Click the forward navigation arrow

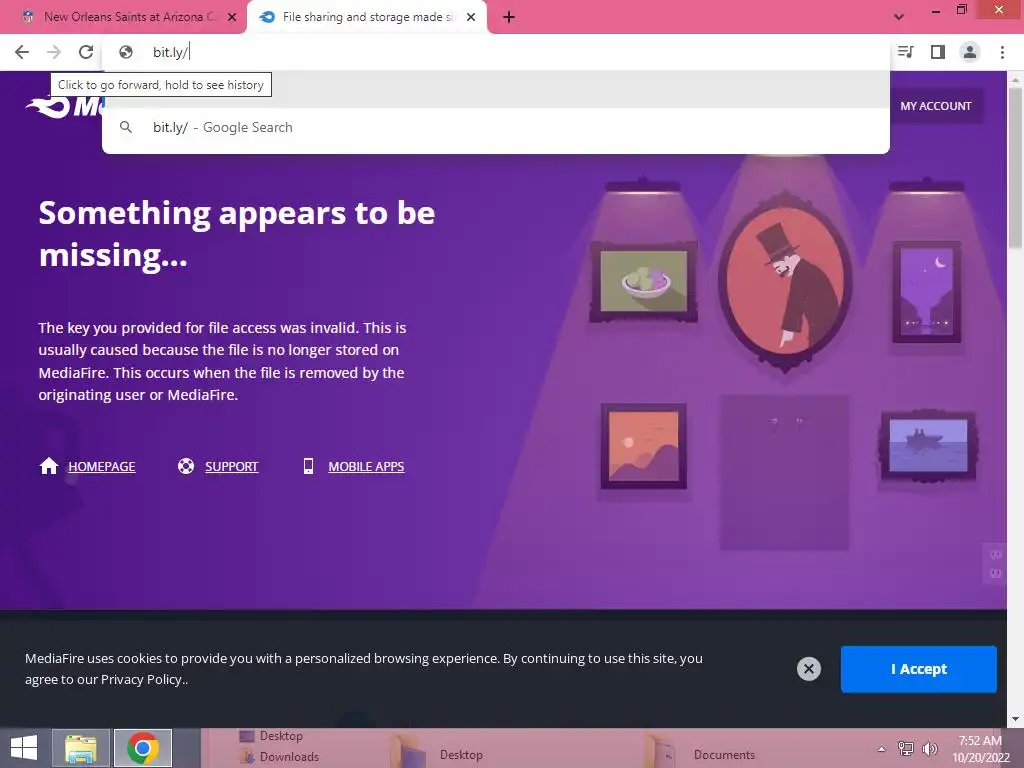click(x=54, y=52)
